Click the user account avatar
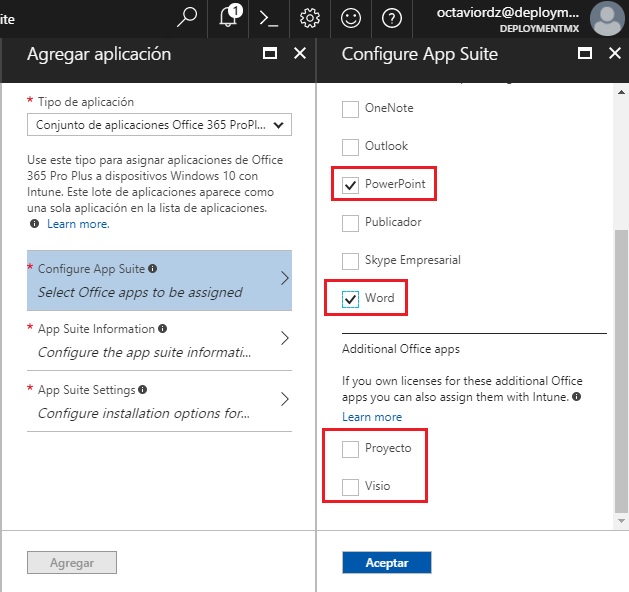Viewport: 629px width, 592px height. coord(607,18)
